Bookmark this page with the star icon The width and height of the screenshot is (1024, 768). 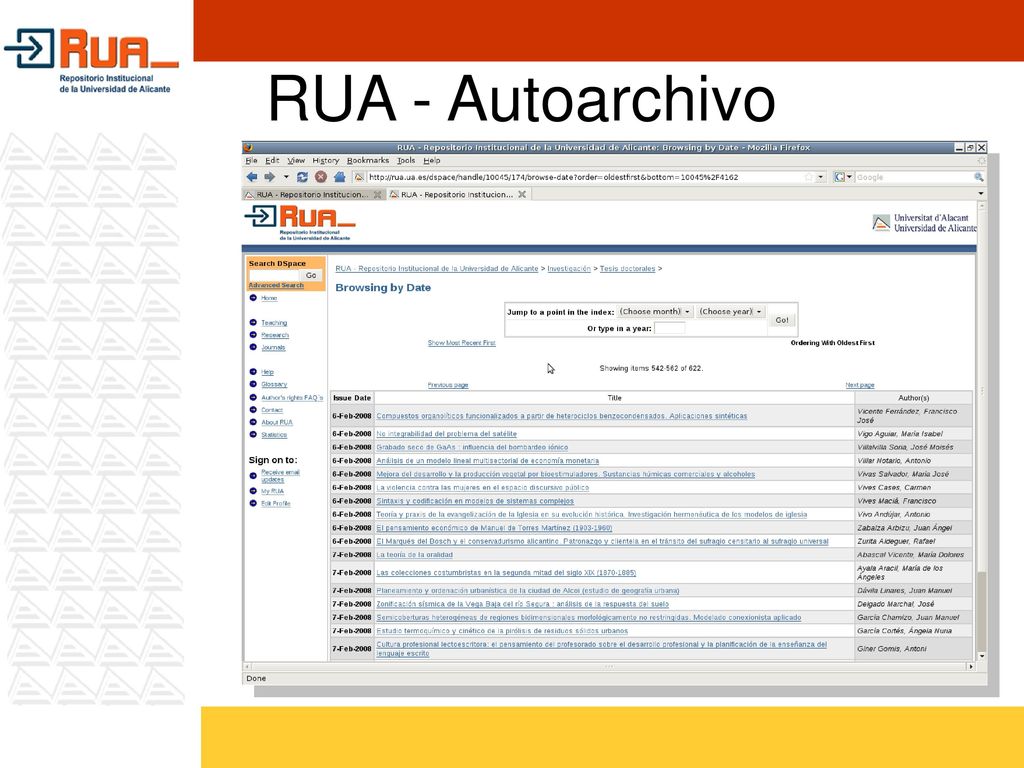click(x=809, y=177)
